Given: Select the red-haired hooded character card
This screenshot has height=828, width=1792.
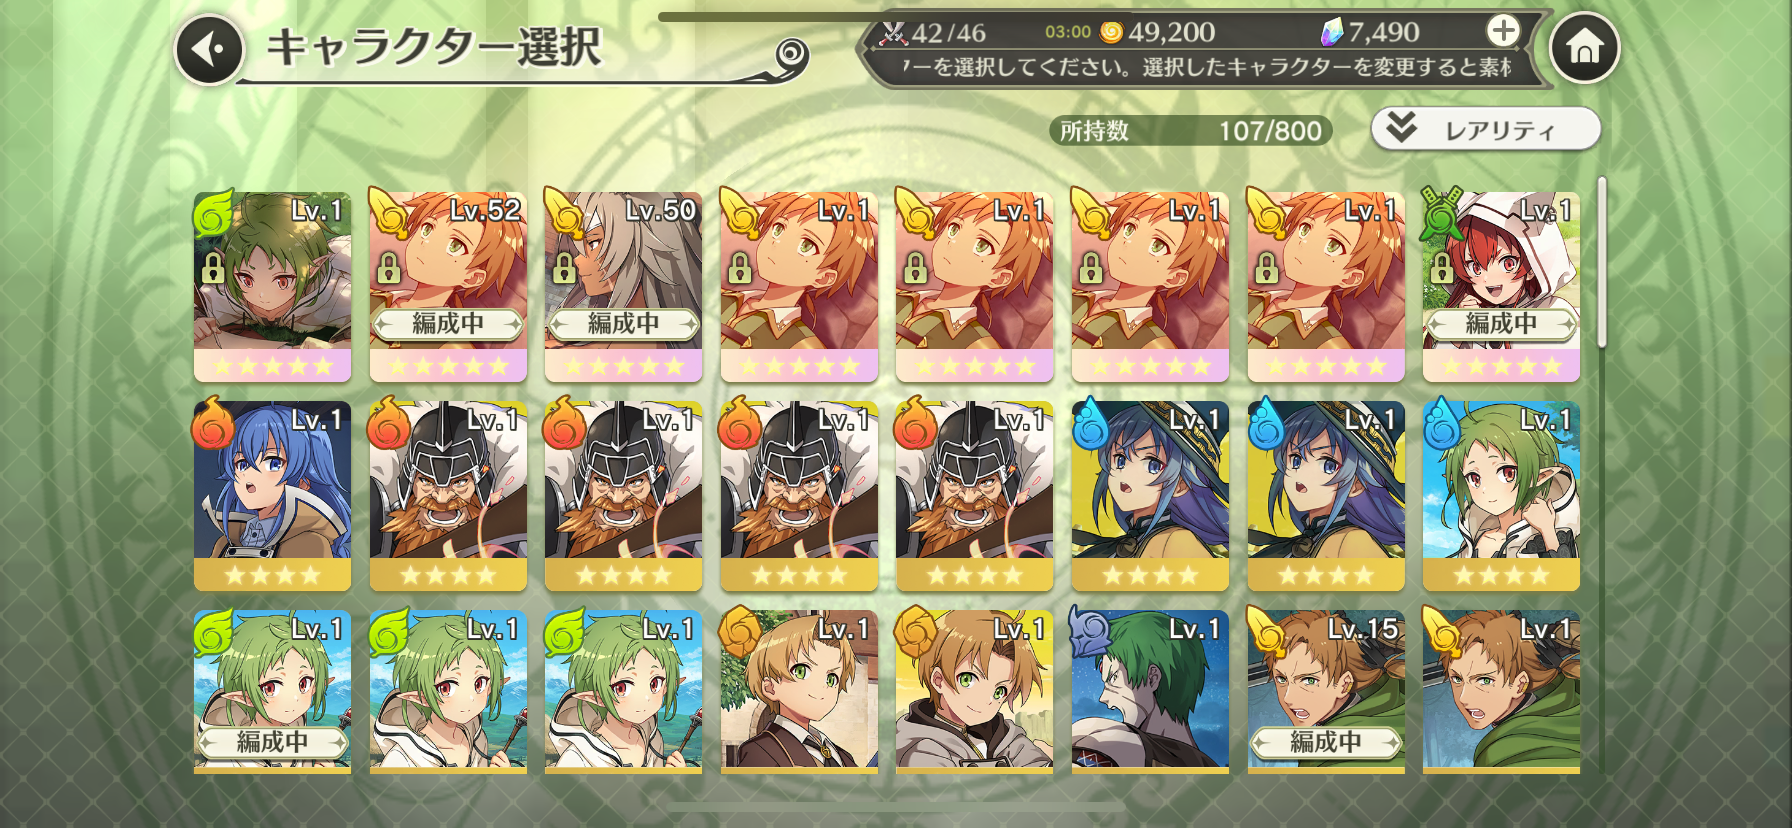Looking at the screenshot, I should tap(1501, 287).
